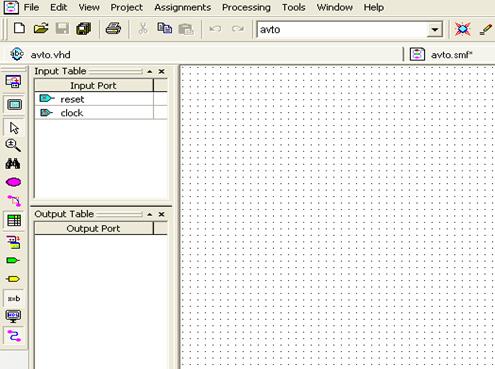Select the reset input port row
This screenshot has height=369, width=495.
pyautogui.click(x=101, y=99)
